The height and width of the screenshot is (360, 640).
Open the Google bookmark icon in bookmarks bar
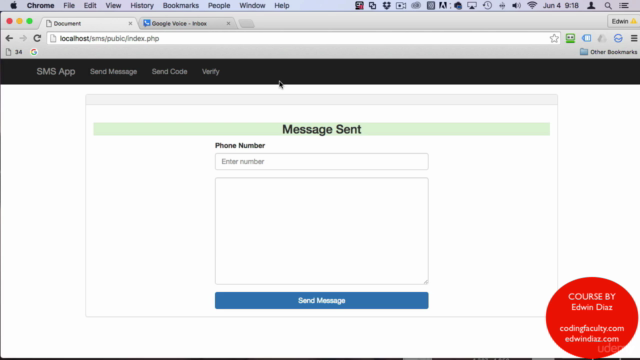(34, 52)
